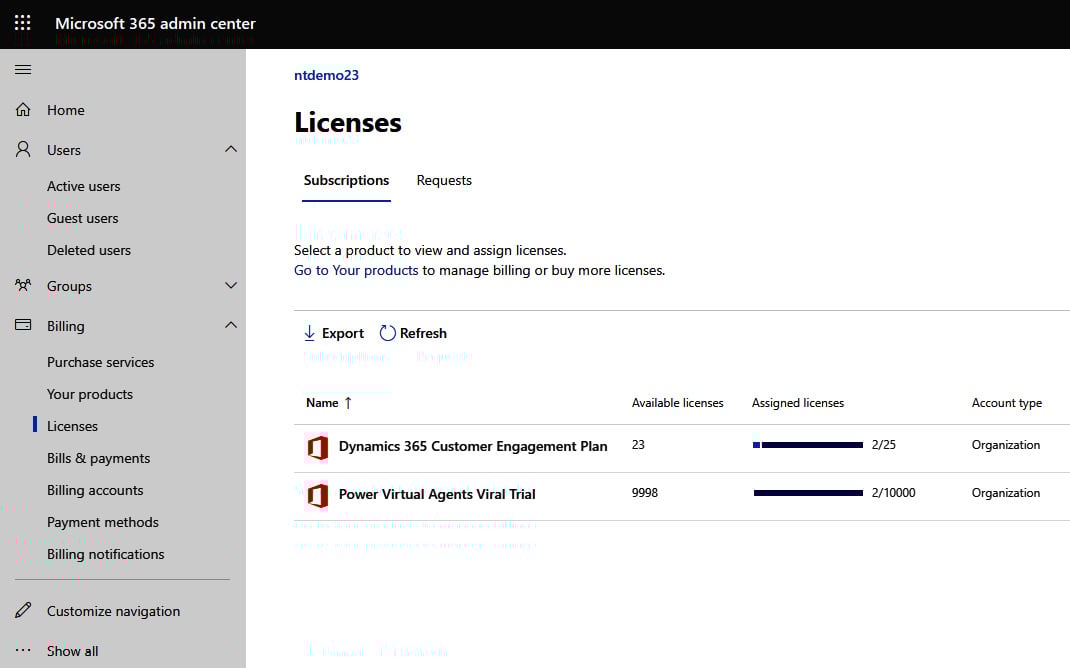Open Payment methods

pos(102,523)
